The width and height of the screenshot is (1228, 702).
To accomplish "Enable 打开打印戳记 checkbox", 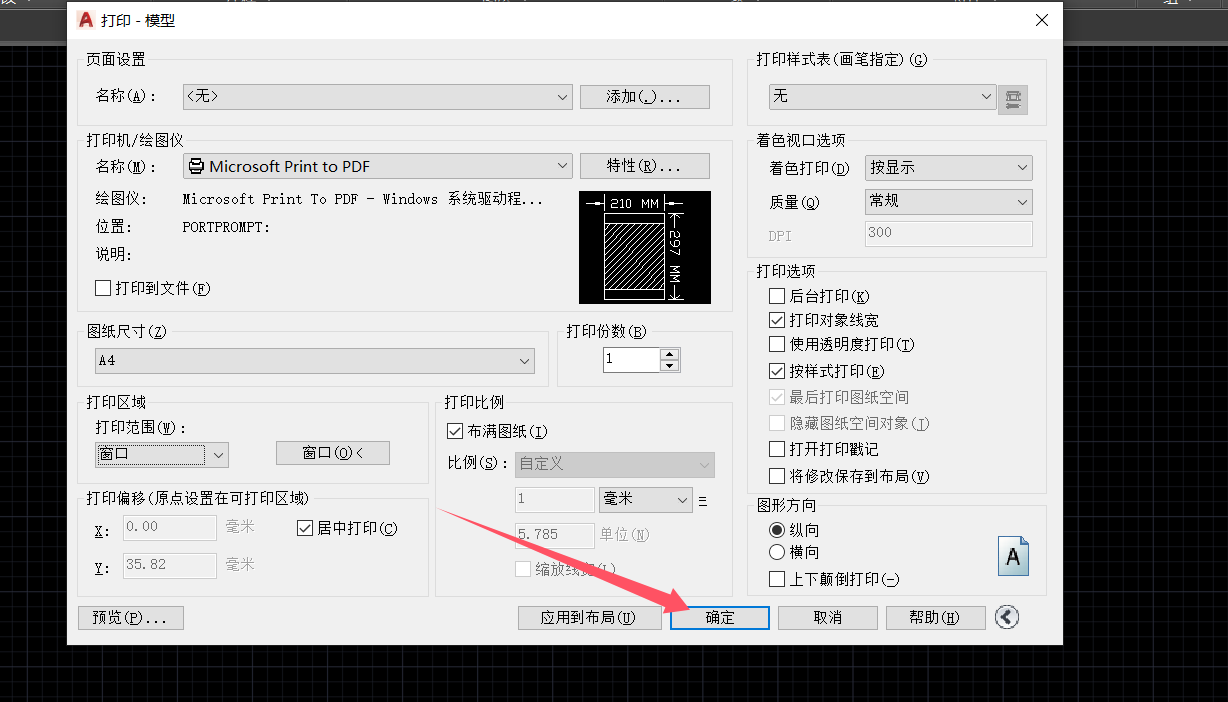I will coord(777,449).
